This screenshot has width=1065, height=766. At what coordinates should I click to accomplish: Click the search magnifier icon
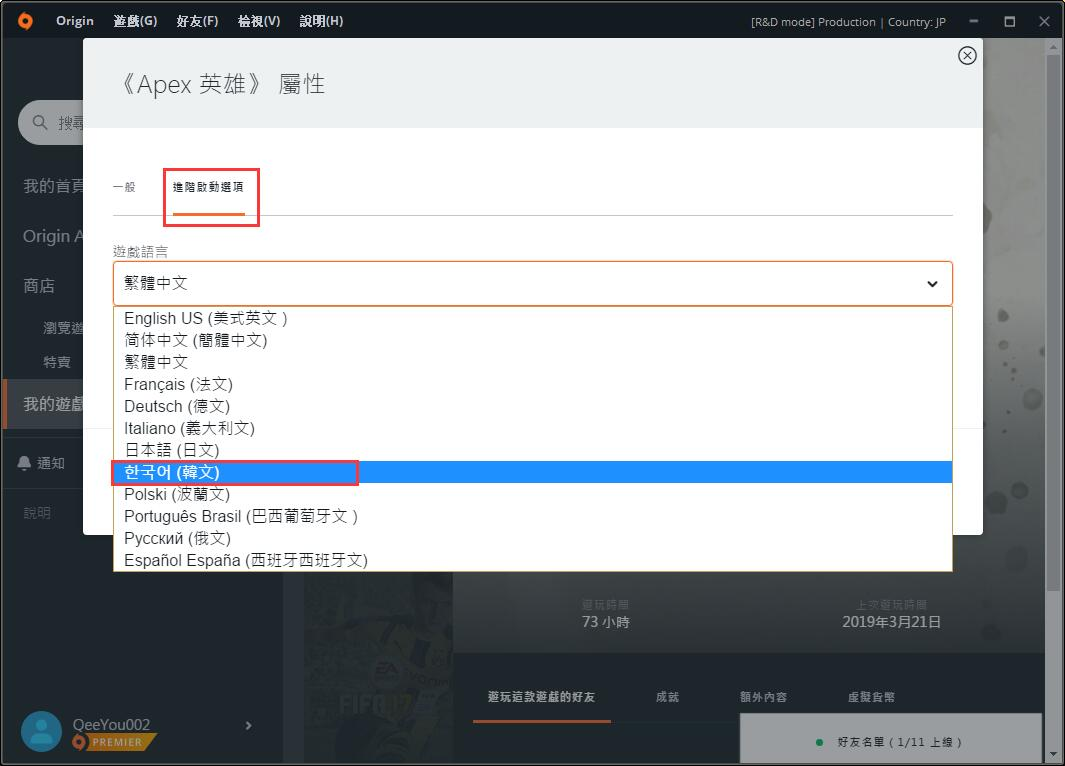click(x=40, y=122)
